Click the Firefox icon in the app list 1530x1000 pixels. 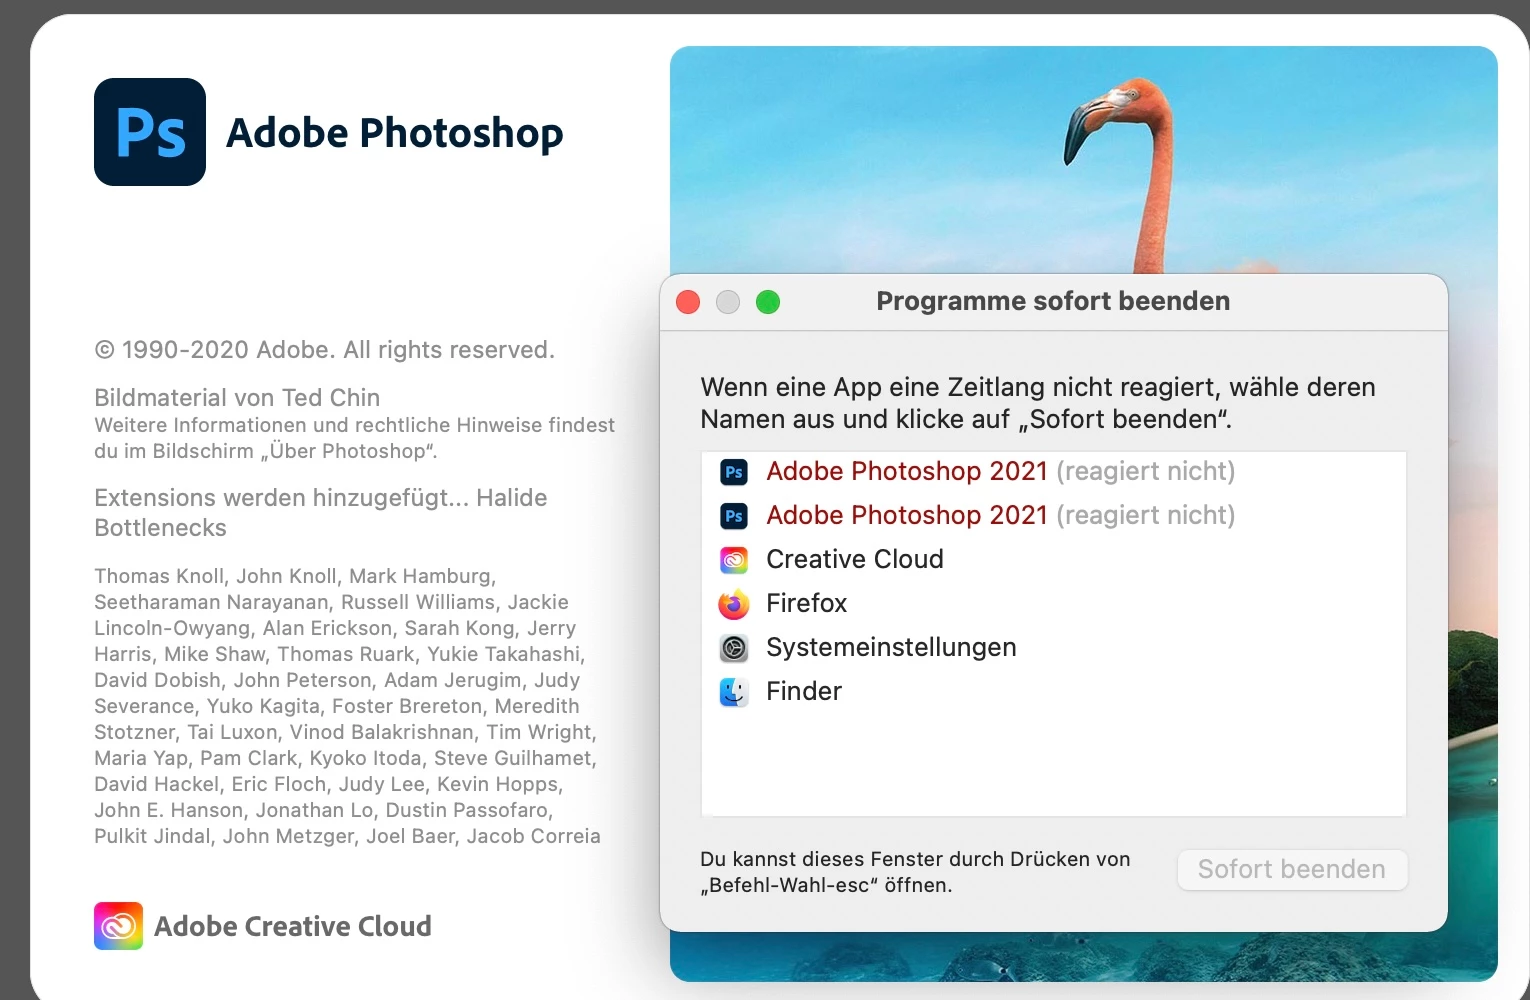click(734, 604)
